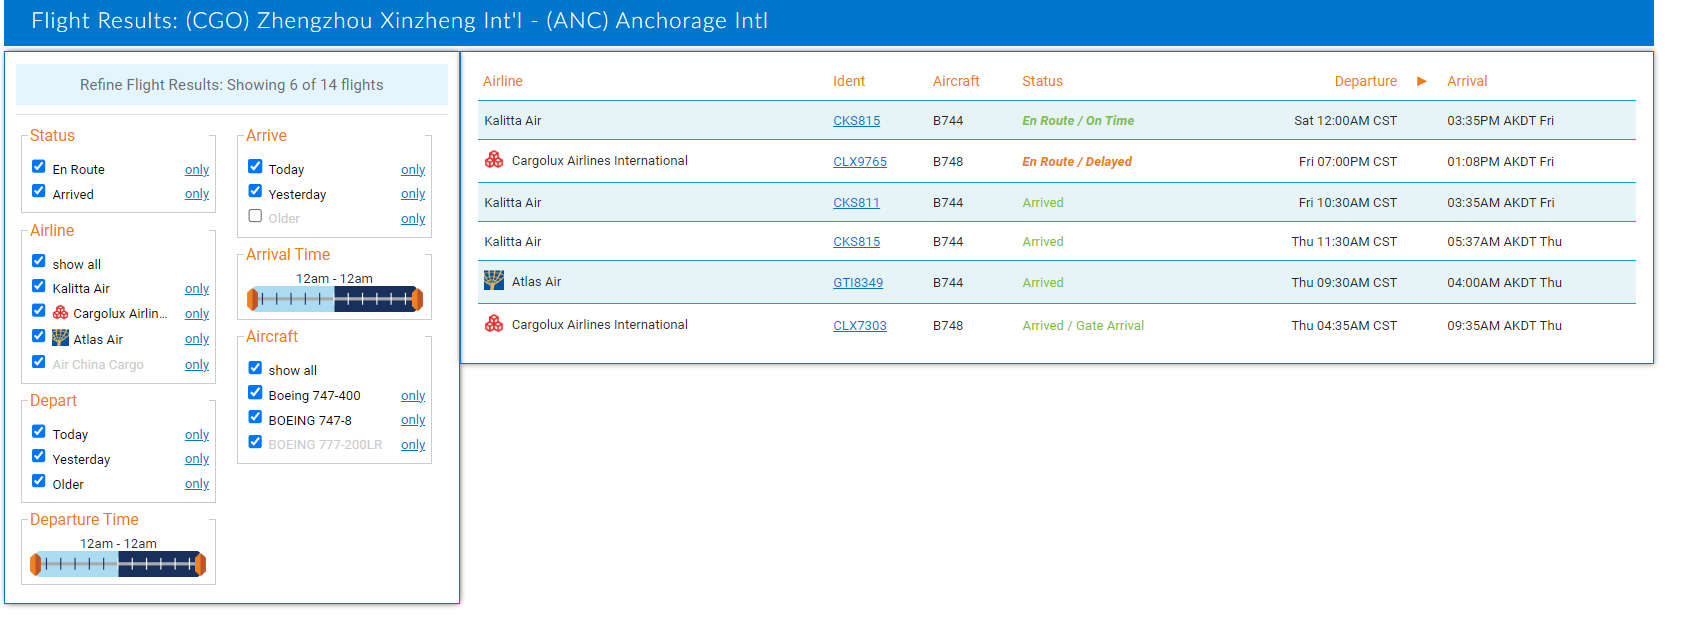Click the Cargolux logo in the CLX9765 row

click(494, 160)
